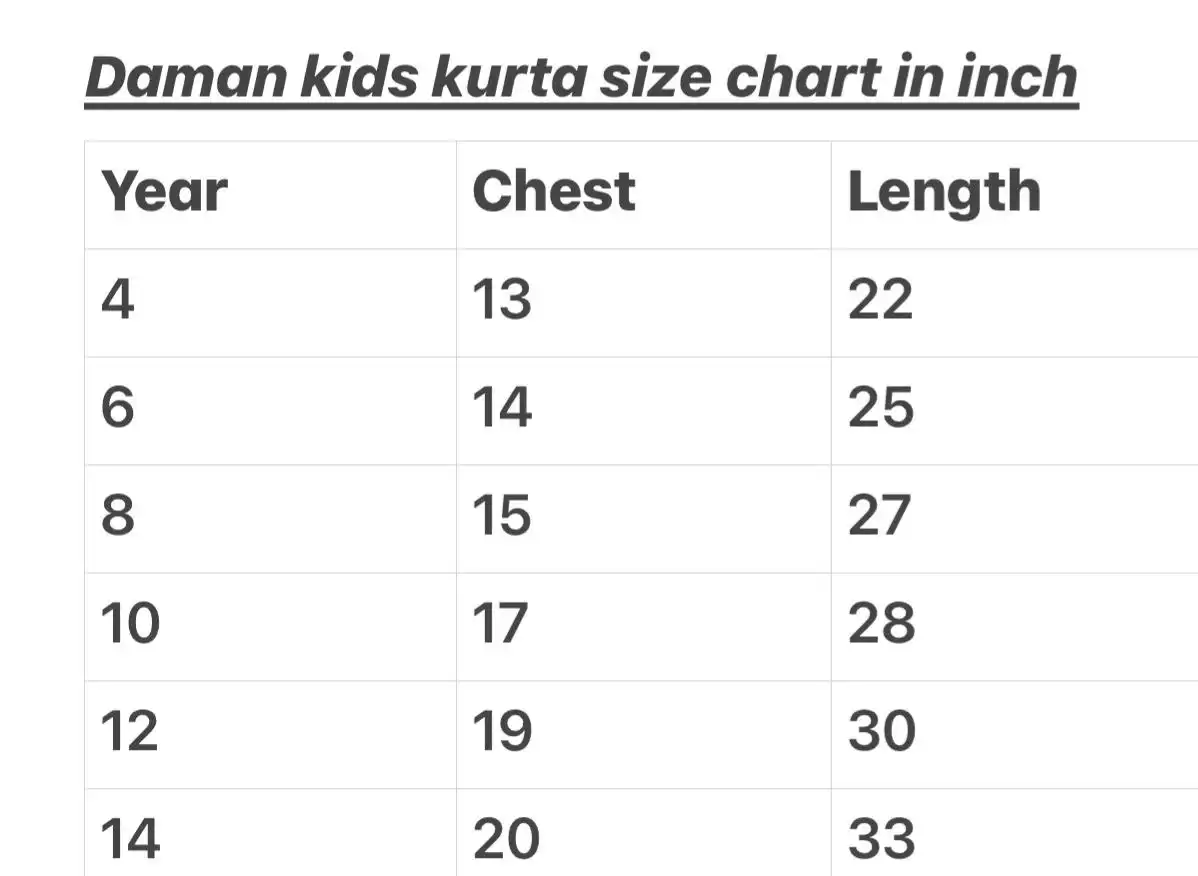Select length value 30 cell
Screen dimensions: 1198x876
pos(881,732)
